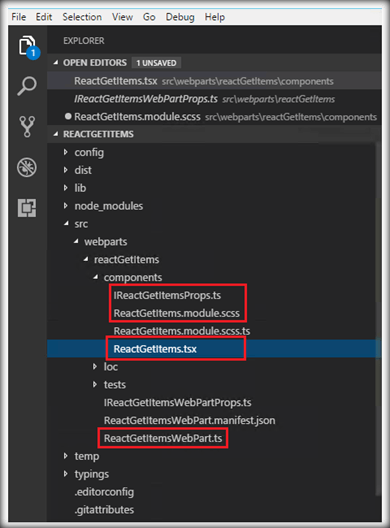
Task: Collapse the reactGetItems folder
Action: pyautogui.click(x=86, y=259)
